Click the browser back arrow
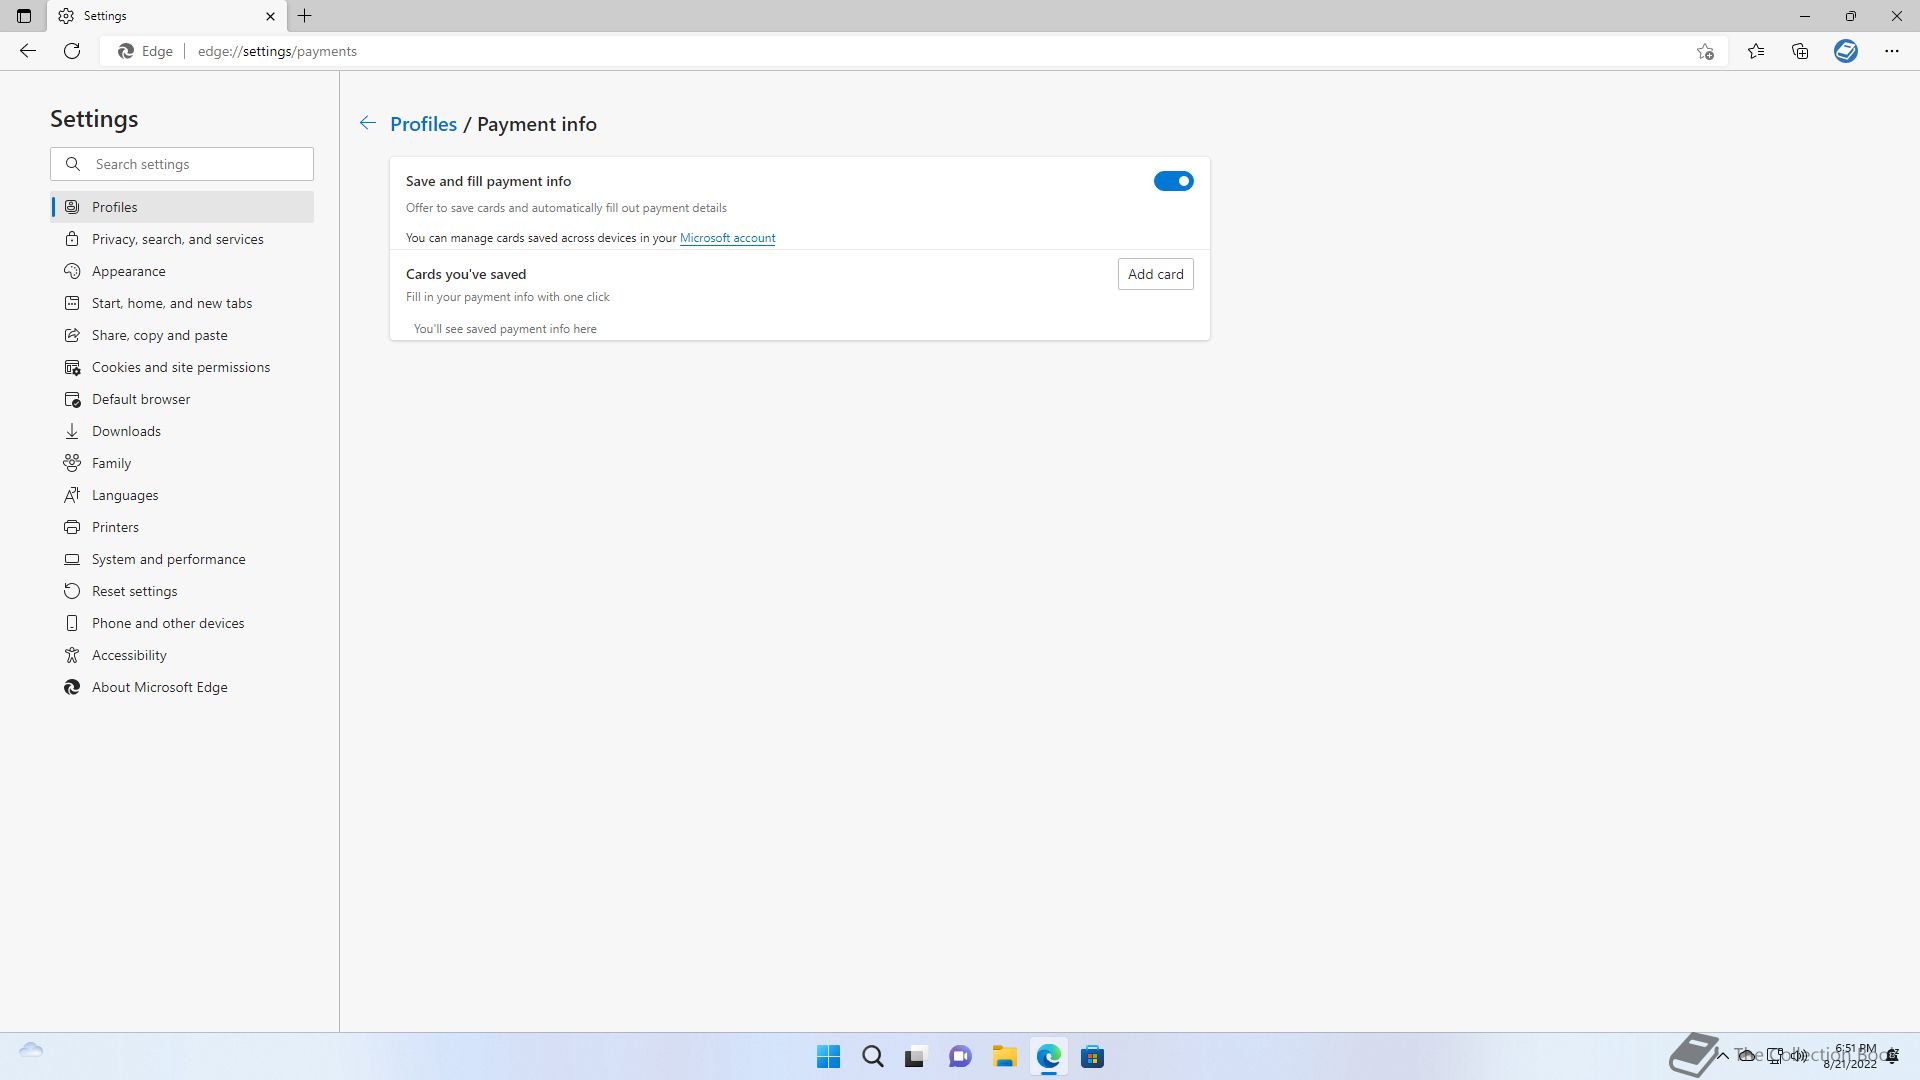The width and height of the screenshot is (1920, 1080). [x=28, y=51]
